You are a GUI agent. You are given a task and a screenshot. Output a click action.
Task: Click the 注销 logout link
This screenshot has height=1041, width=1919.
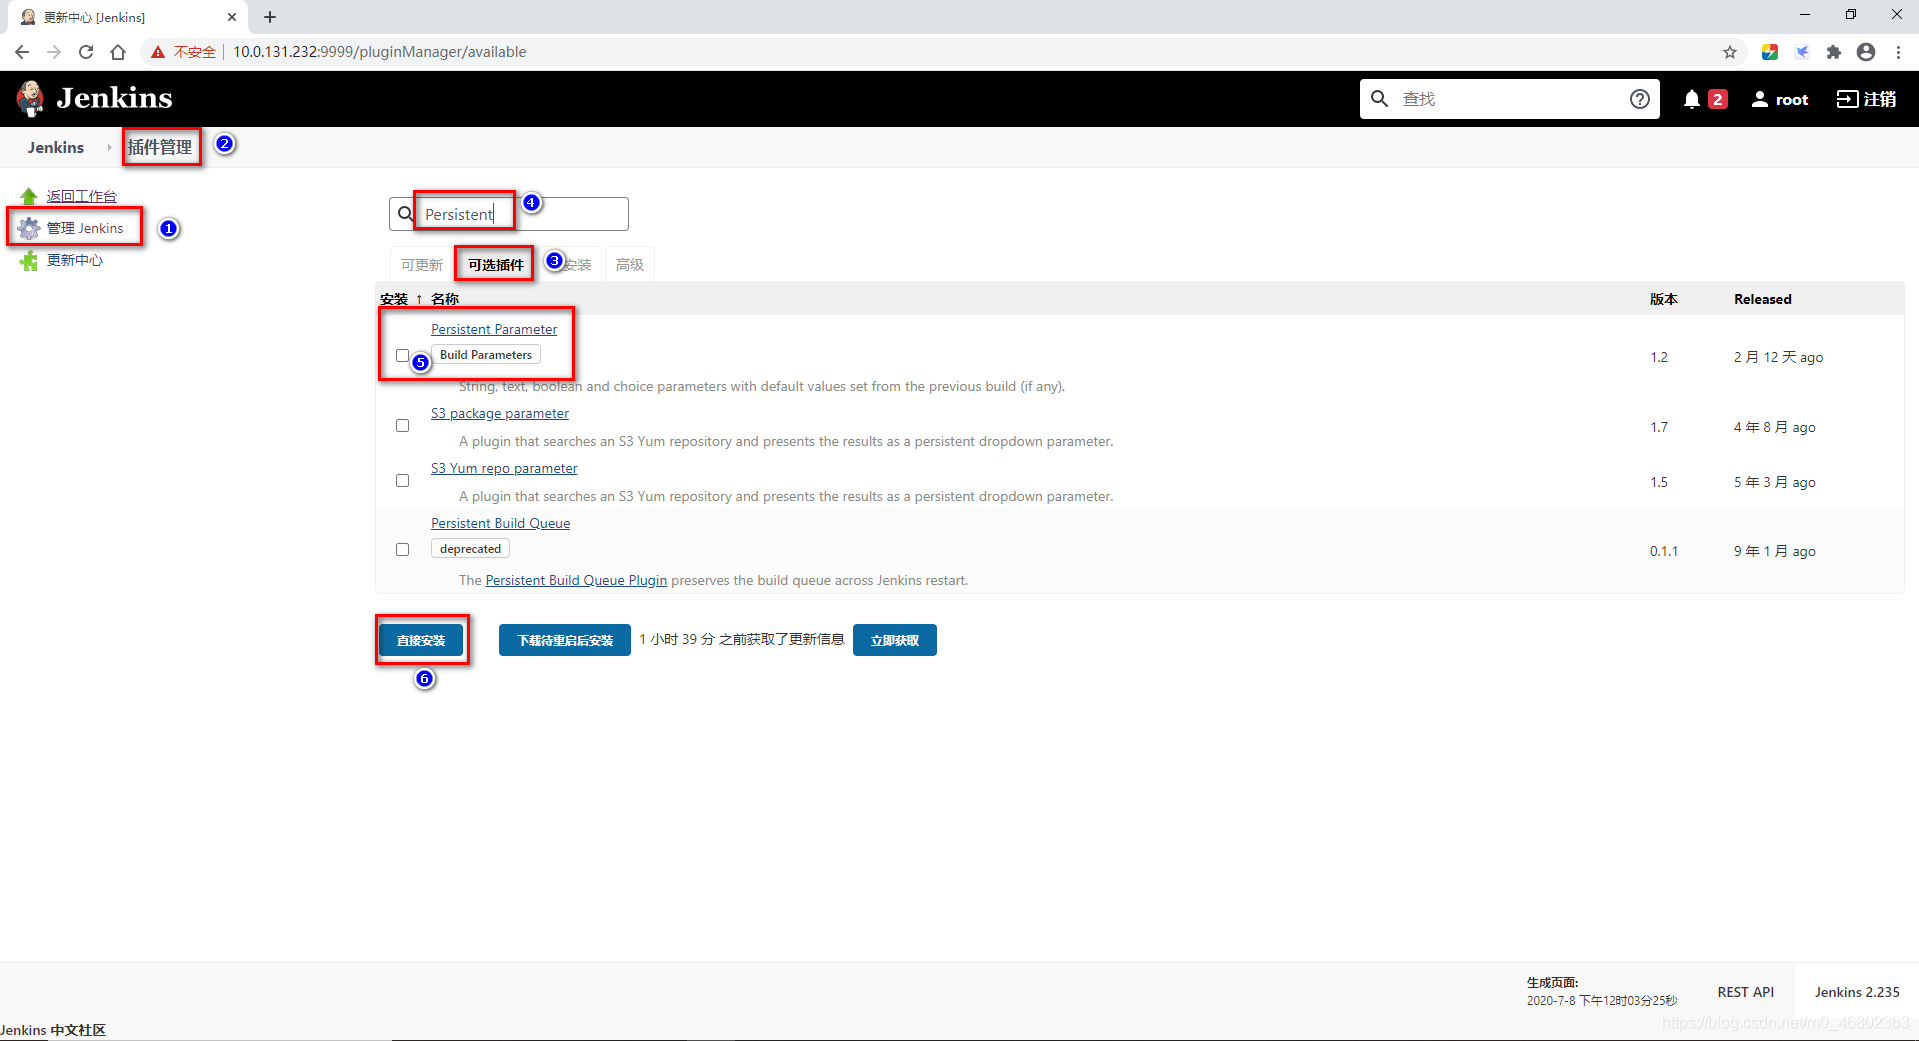pos(1880,99)
